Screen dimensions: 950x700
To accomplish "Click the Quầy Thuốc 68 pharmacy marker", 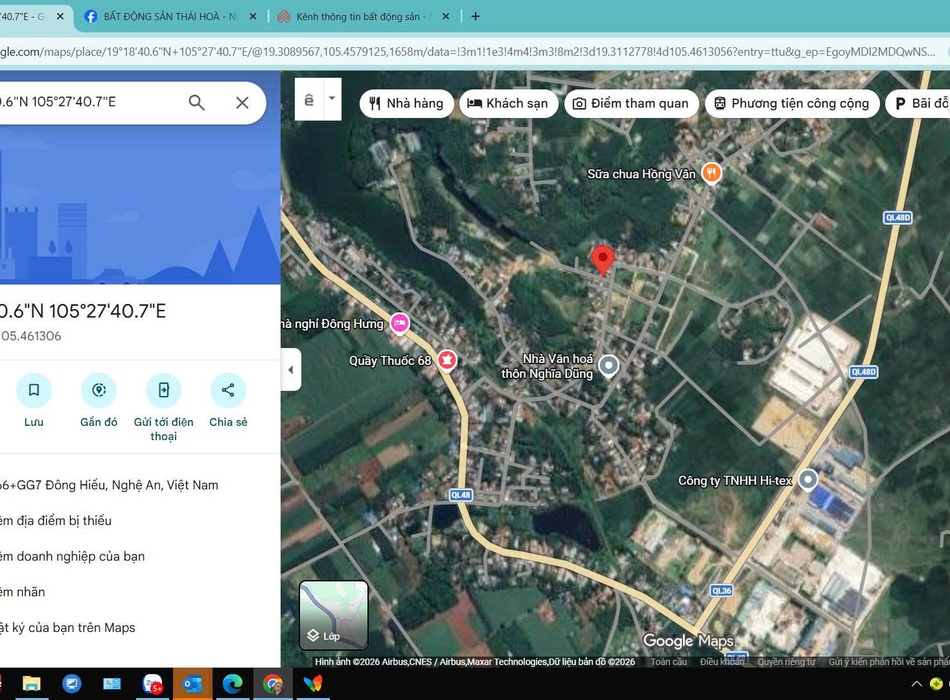I will pyautogui.click(x=447, y=360).
